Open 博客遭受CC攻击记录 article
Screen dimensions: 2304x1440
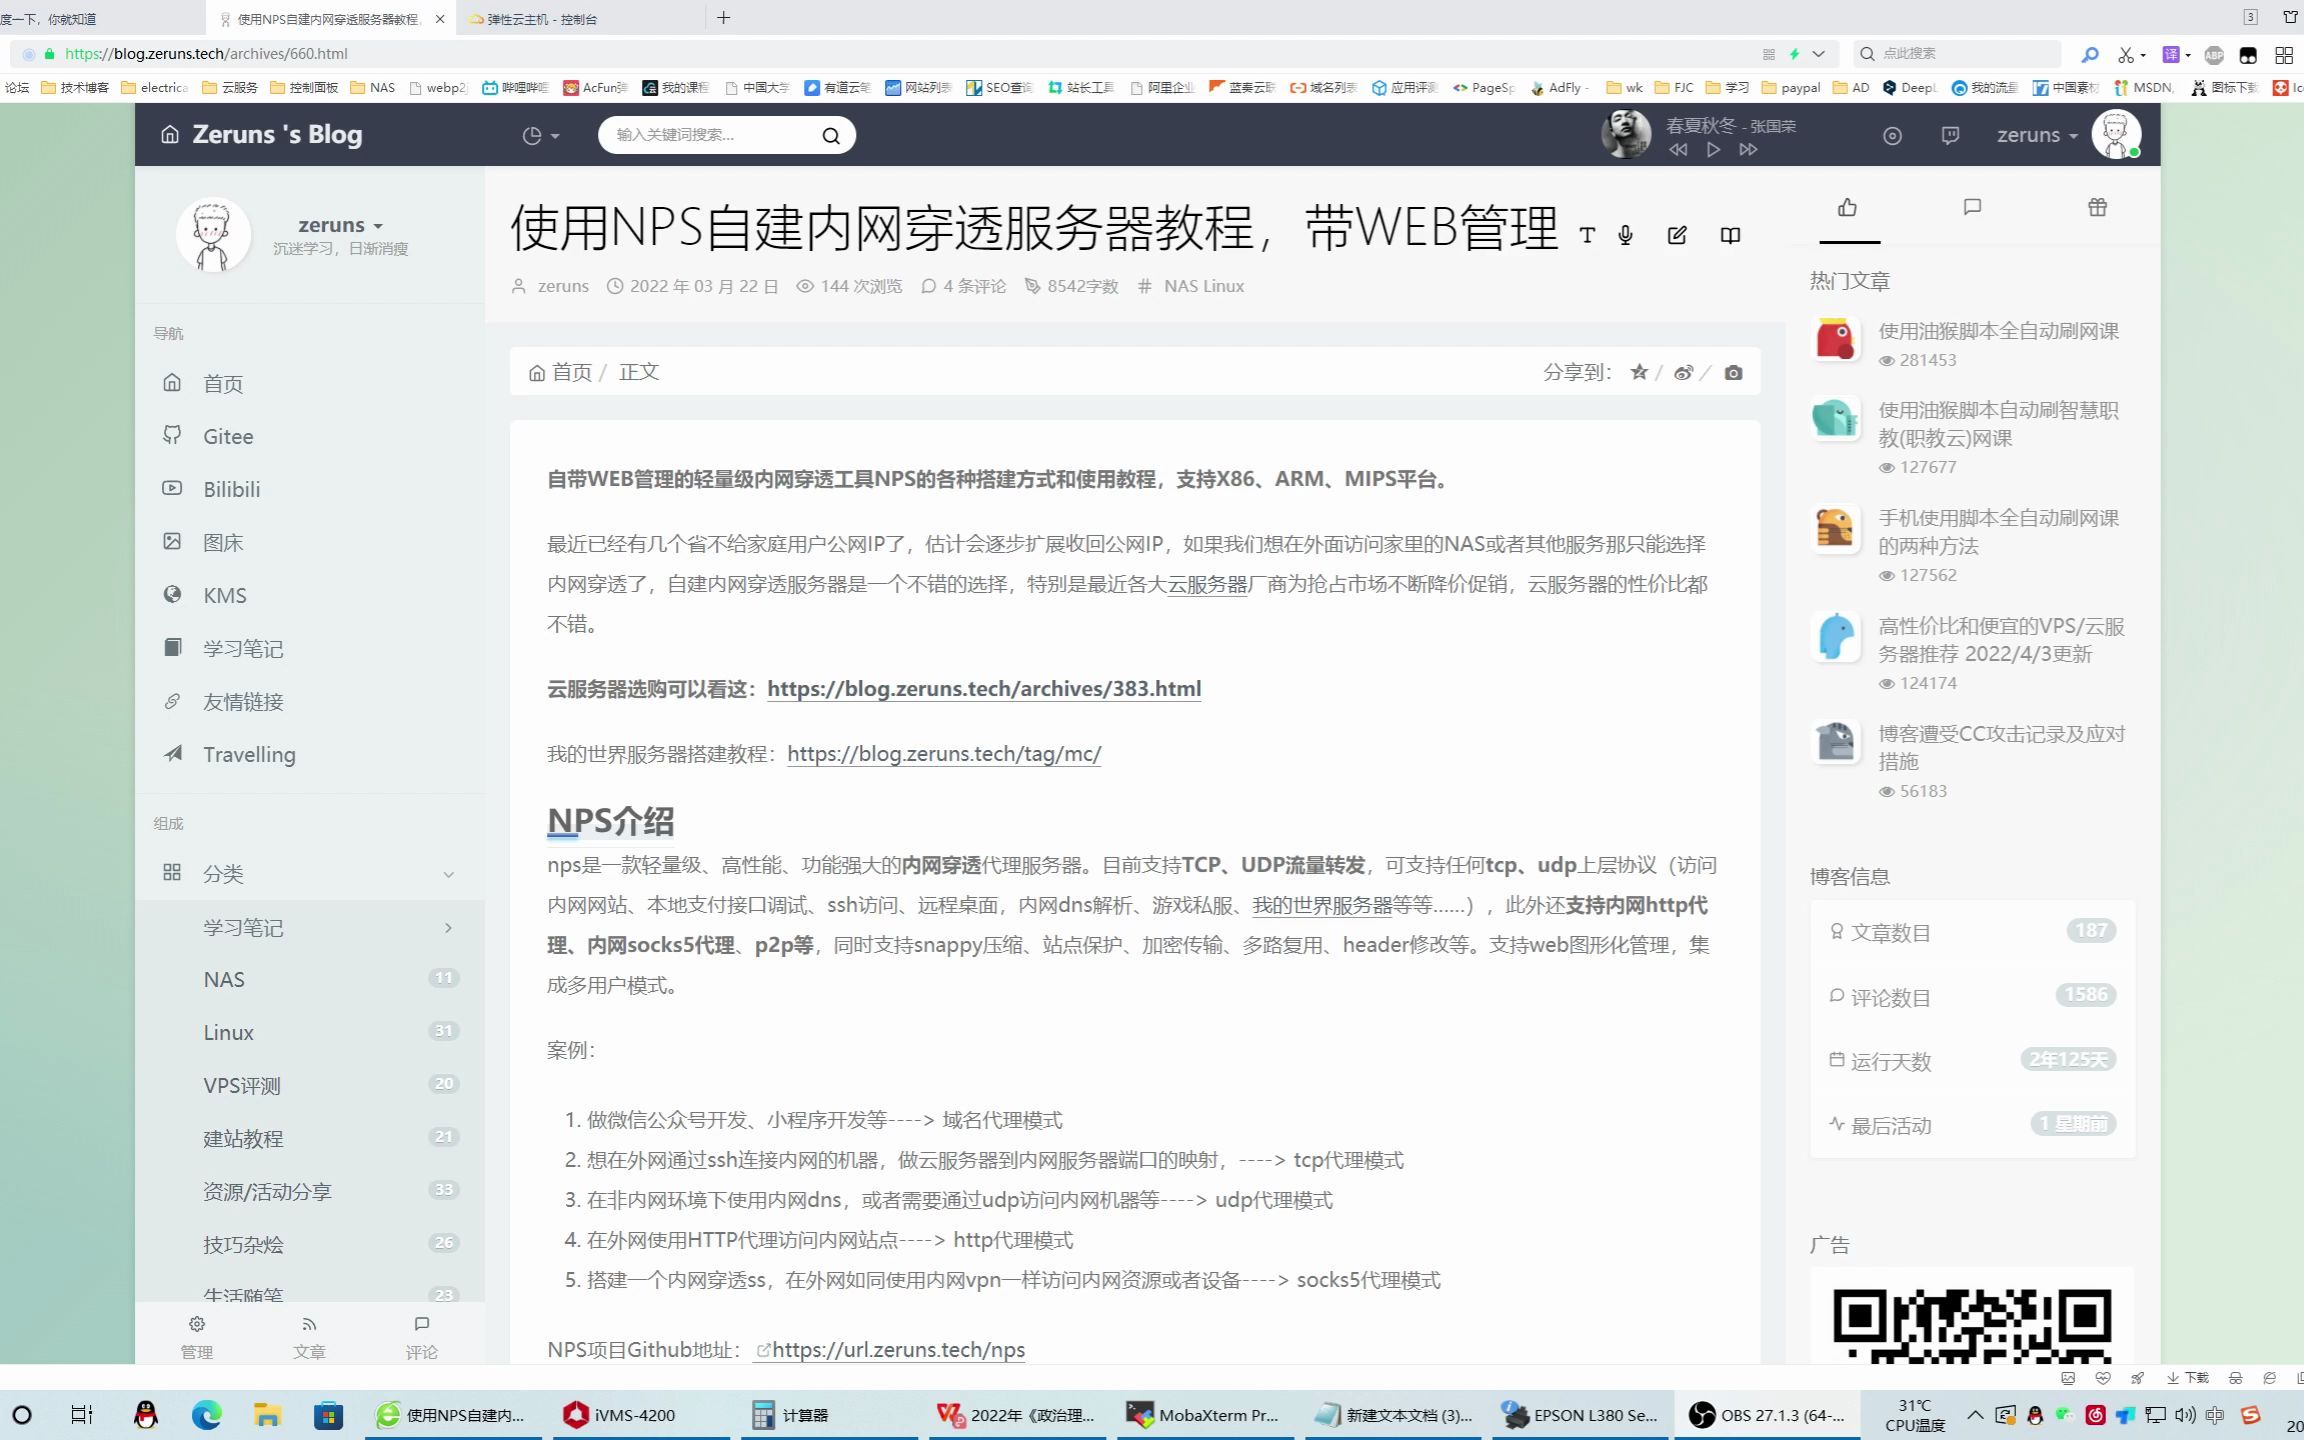tap(2001, 748)
